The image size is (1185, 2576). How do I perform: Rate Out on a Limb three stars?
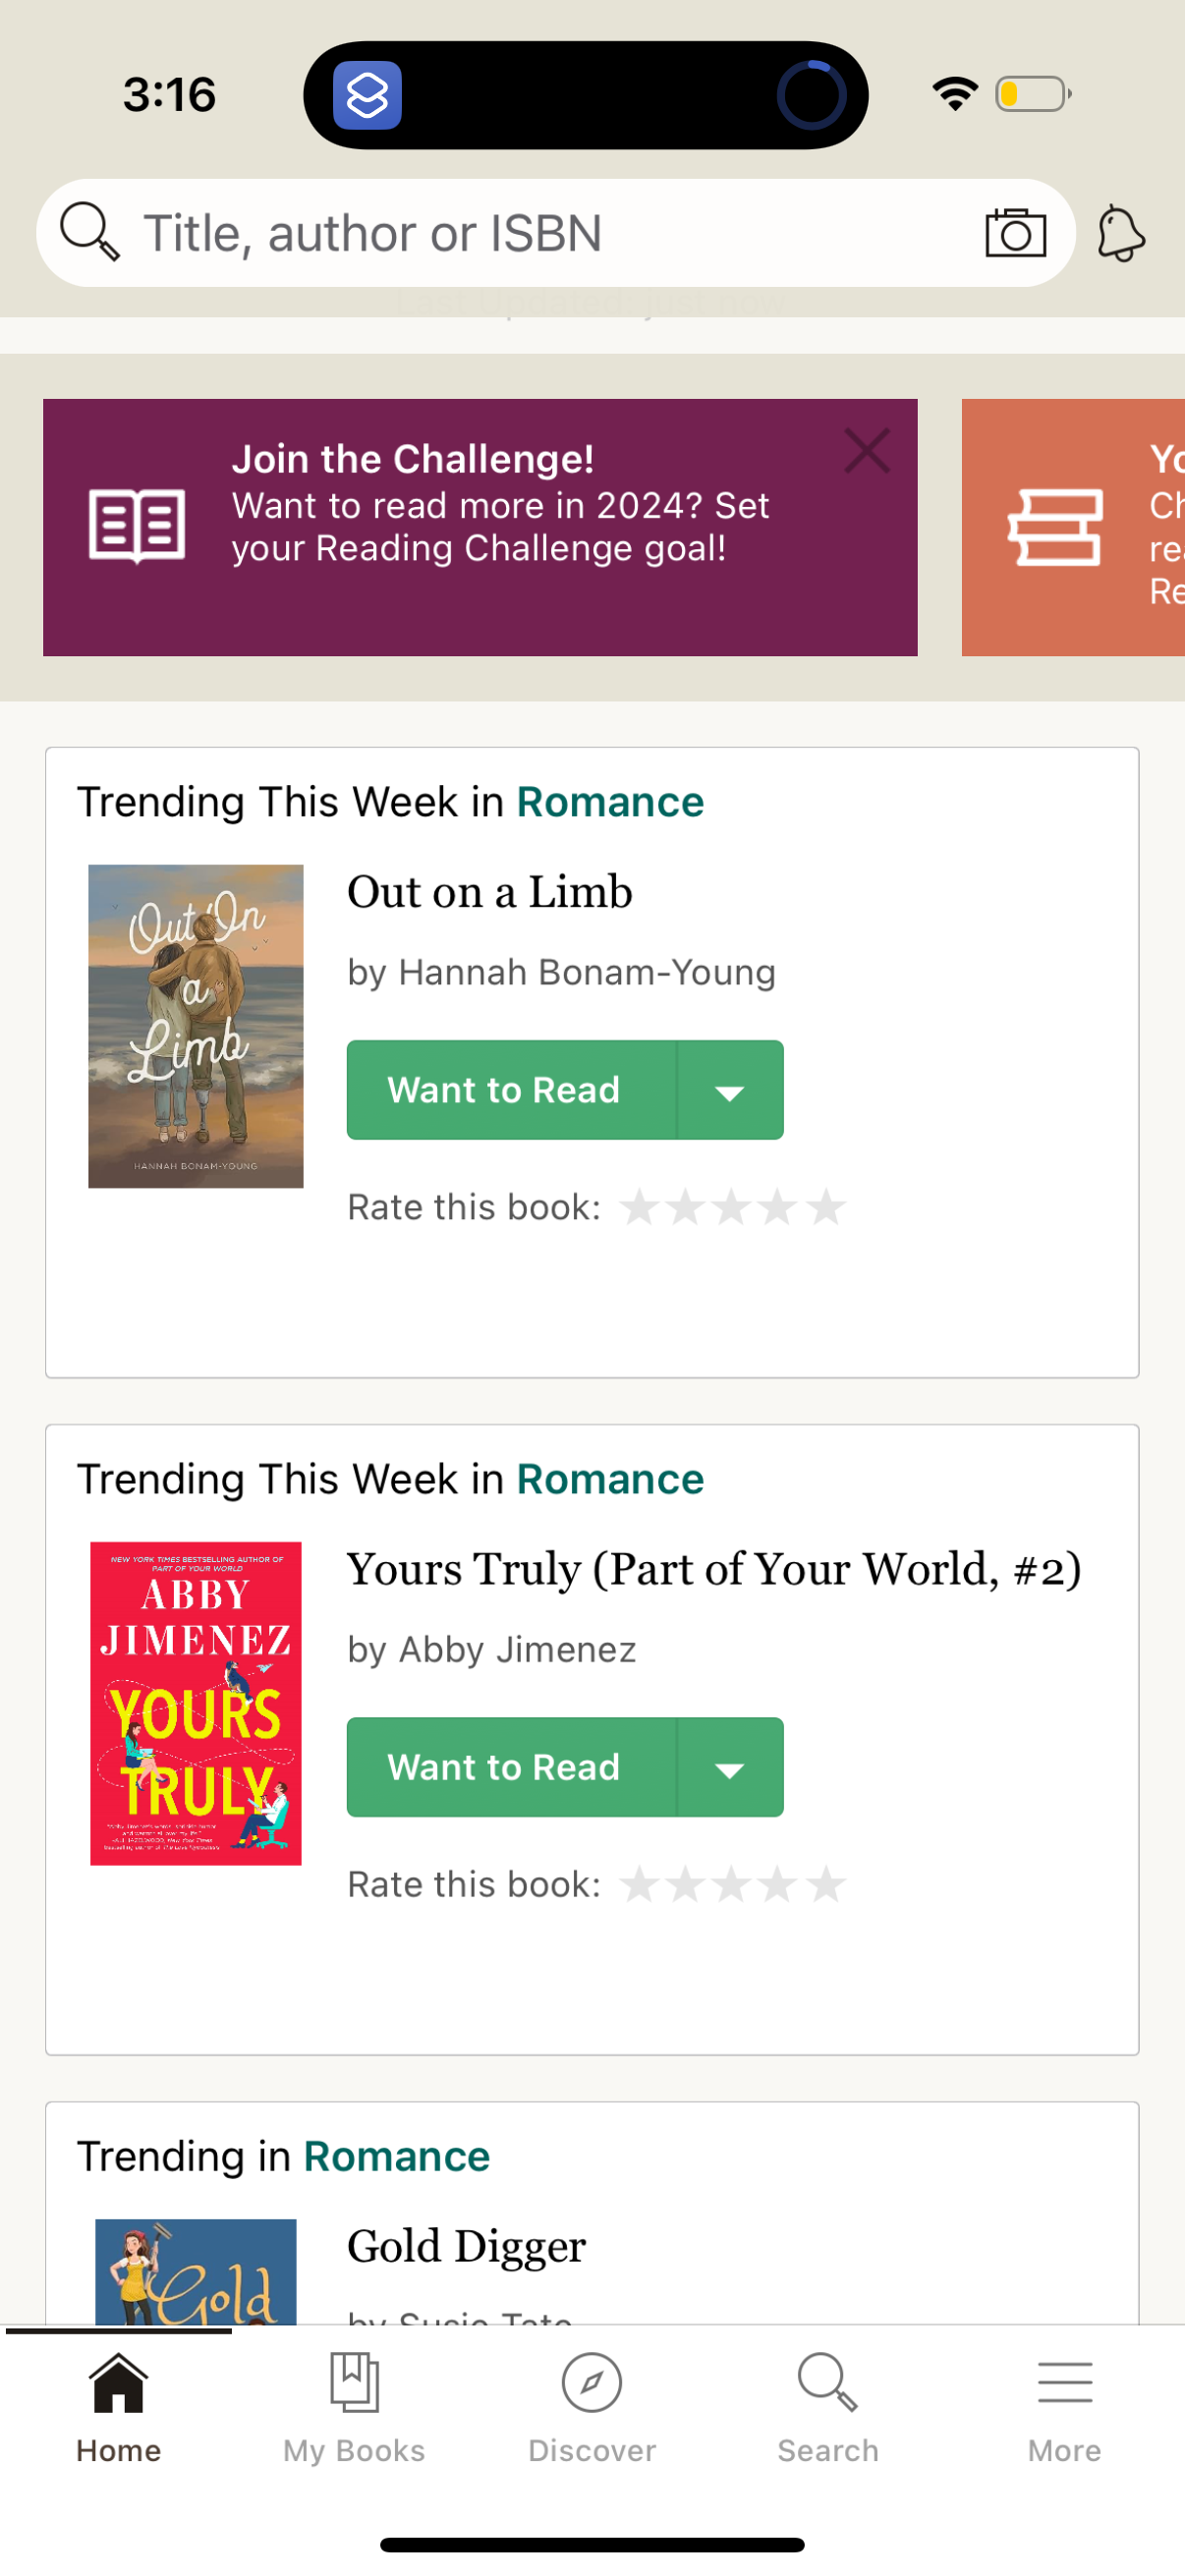[x=733, y=1207]
